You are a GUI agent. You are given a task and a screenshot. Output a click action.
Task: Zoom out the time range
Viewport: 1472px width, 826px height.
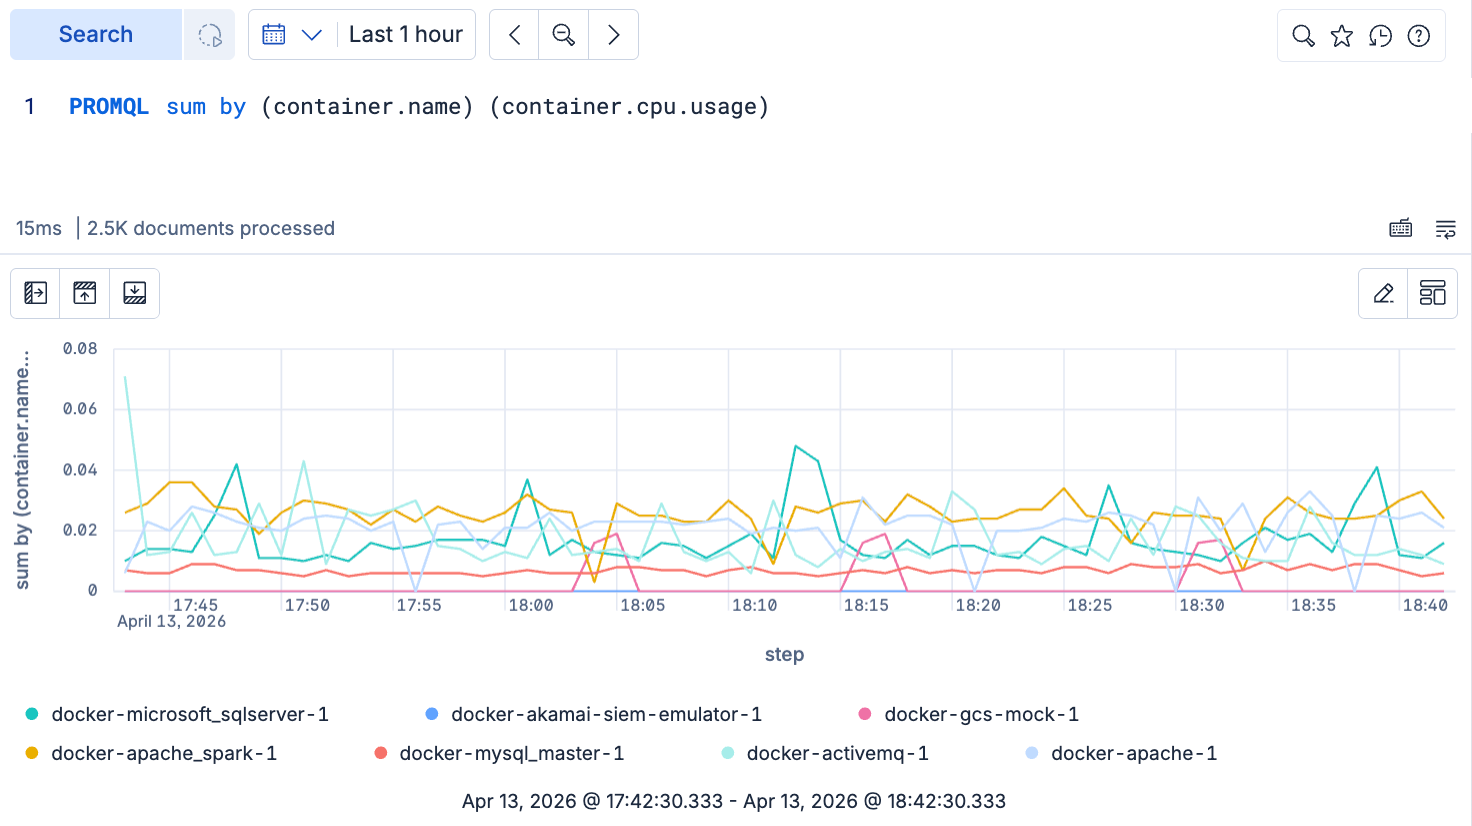pyautogui.click(x=564, y=35)
